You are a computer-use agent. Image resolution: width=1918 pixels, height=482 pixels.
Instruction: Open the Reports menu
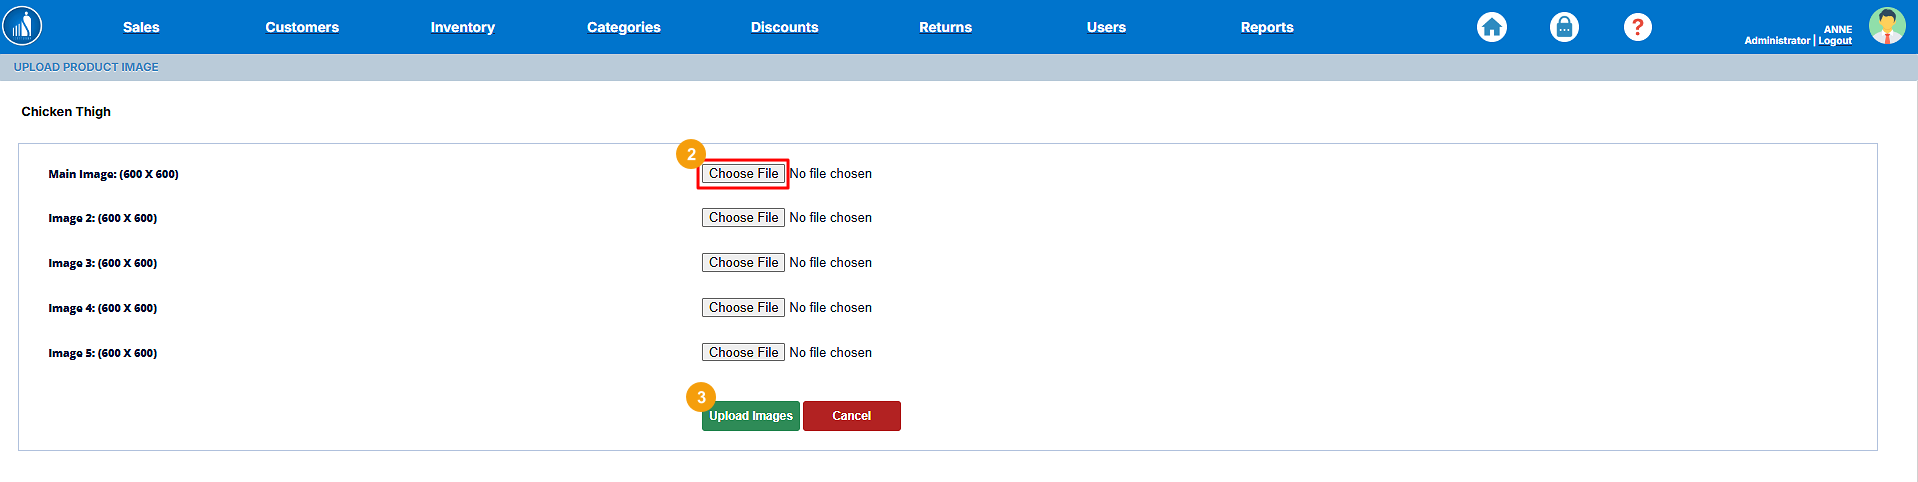coord(1267,27)
